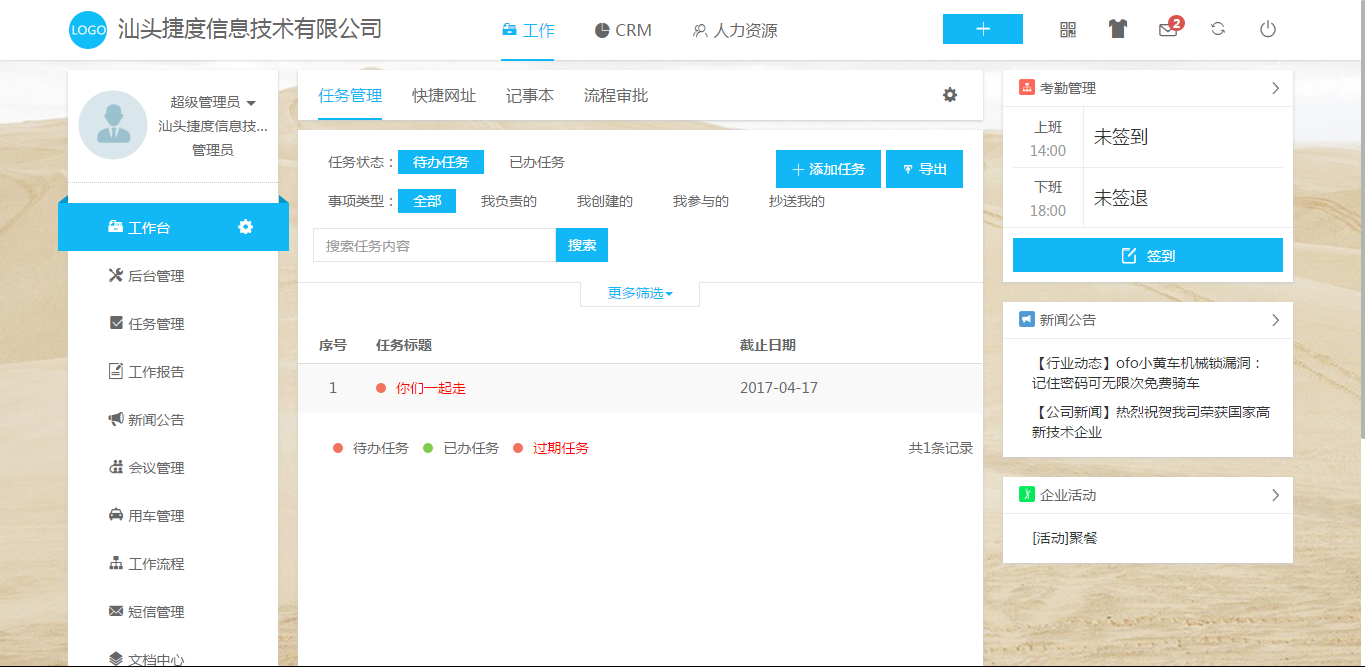Click the 添加任务 button
The width and height of the screenshot is (1365, 667).
[828, 169]
